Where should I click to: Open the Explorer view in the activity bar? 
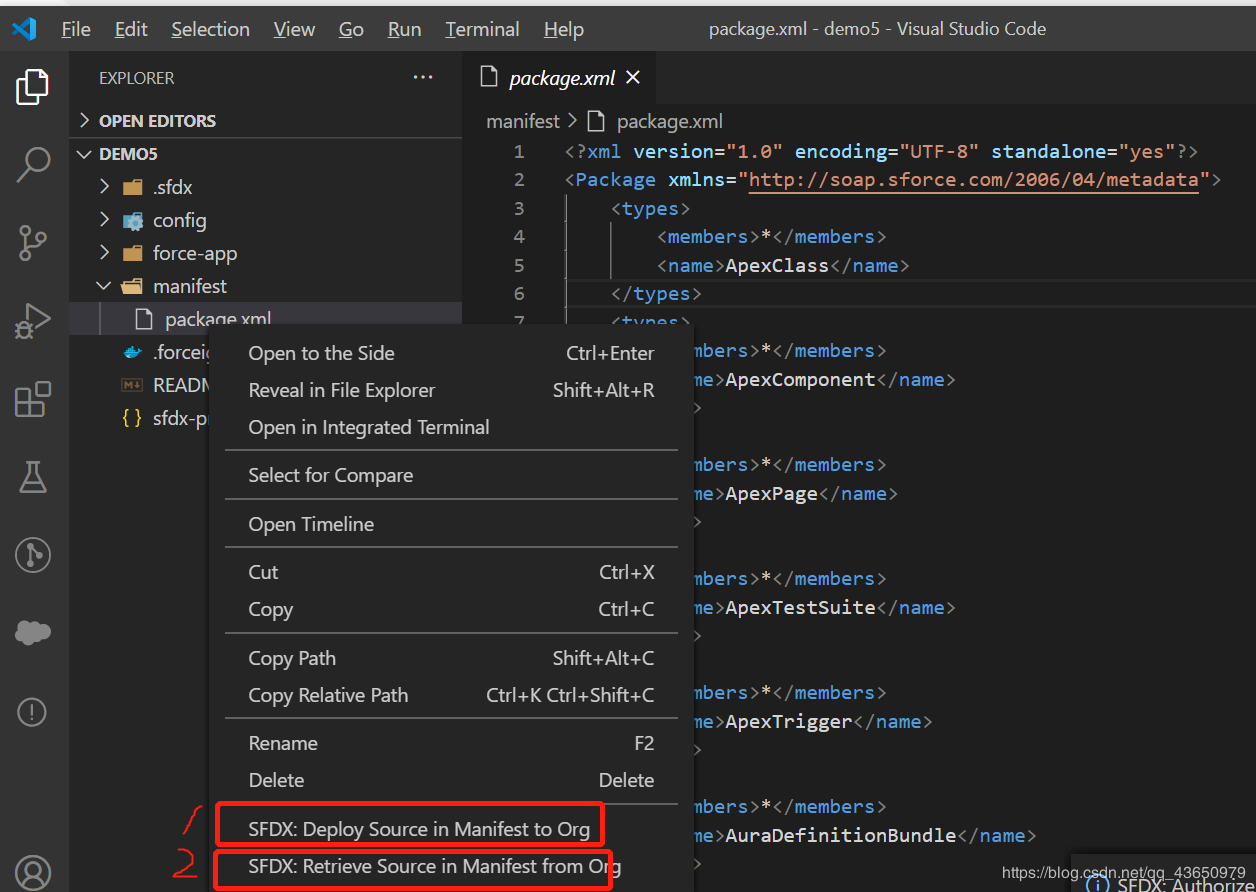32,86
